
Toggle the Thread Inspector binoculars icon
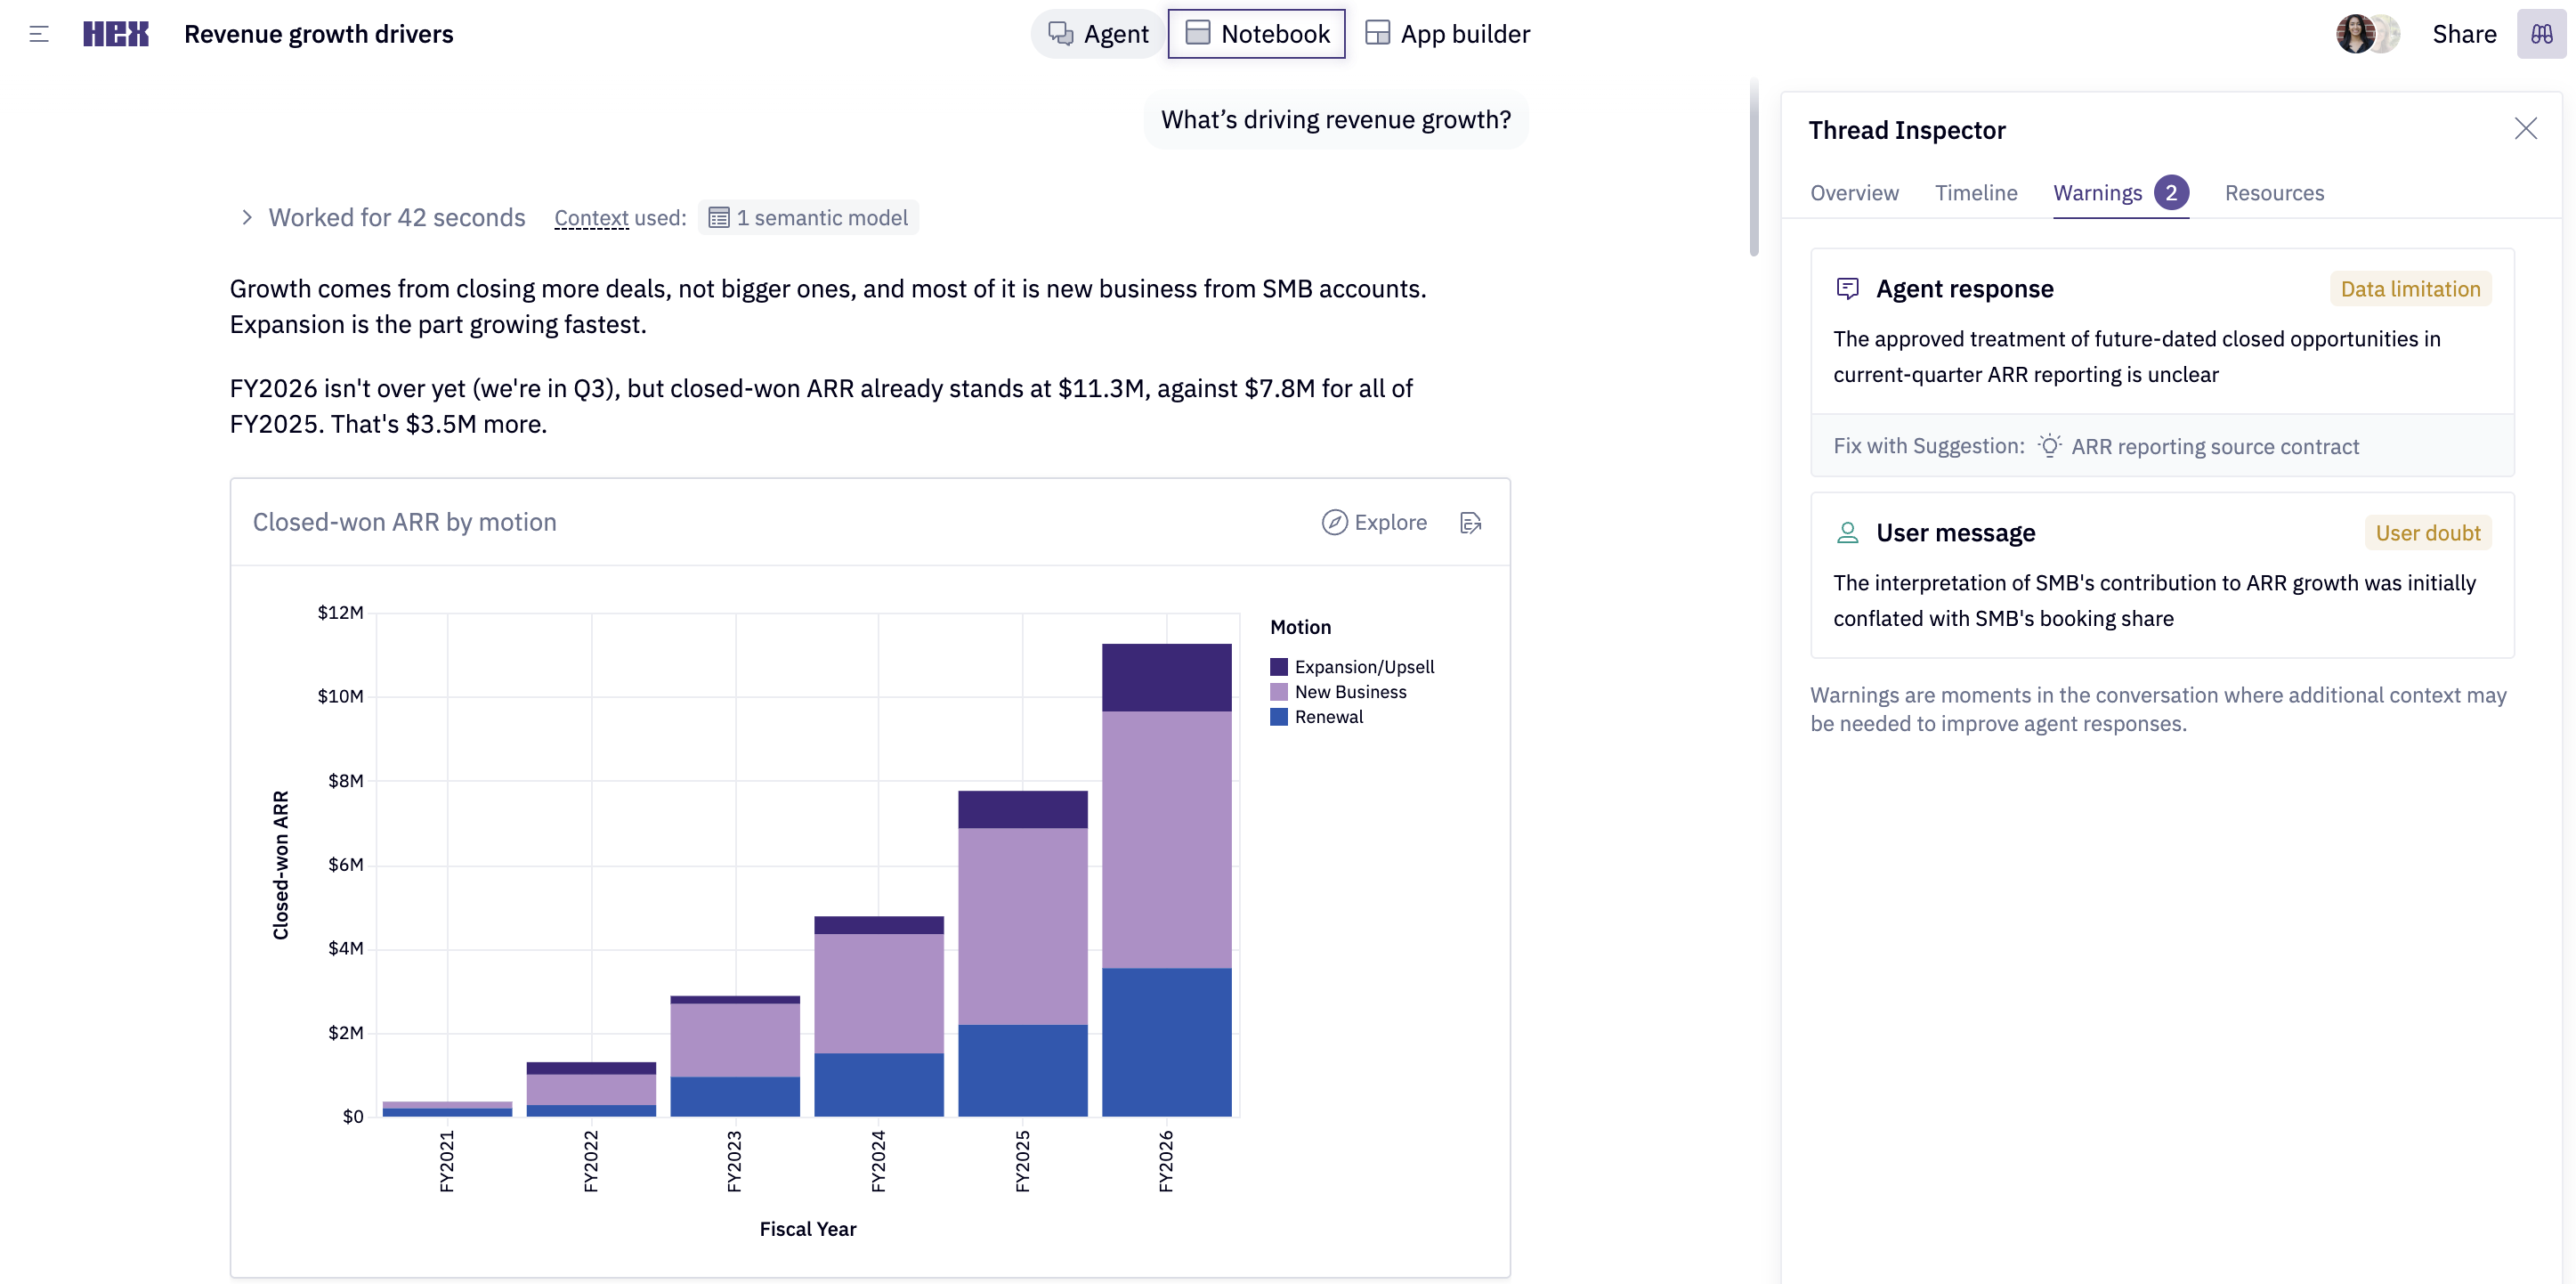pyautogui.click(x=2541, y=34)
